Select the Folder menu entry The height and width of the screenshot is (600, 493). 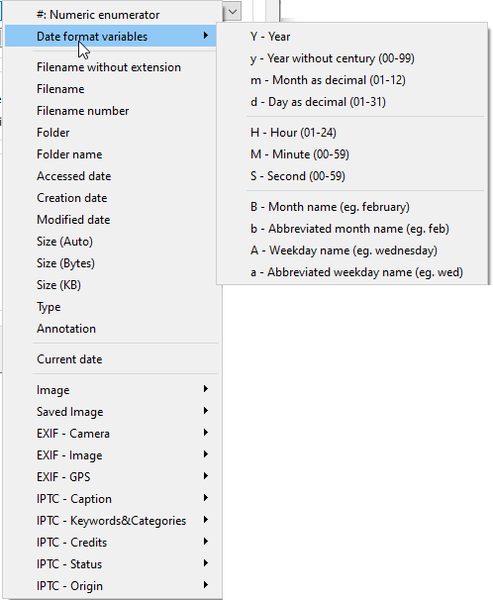[x=113, y=132]
